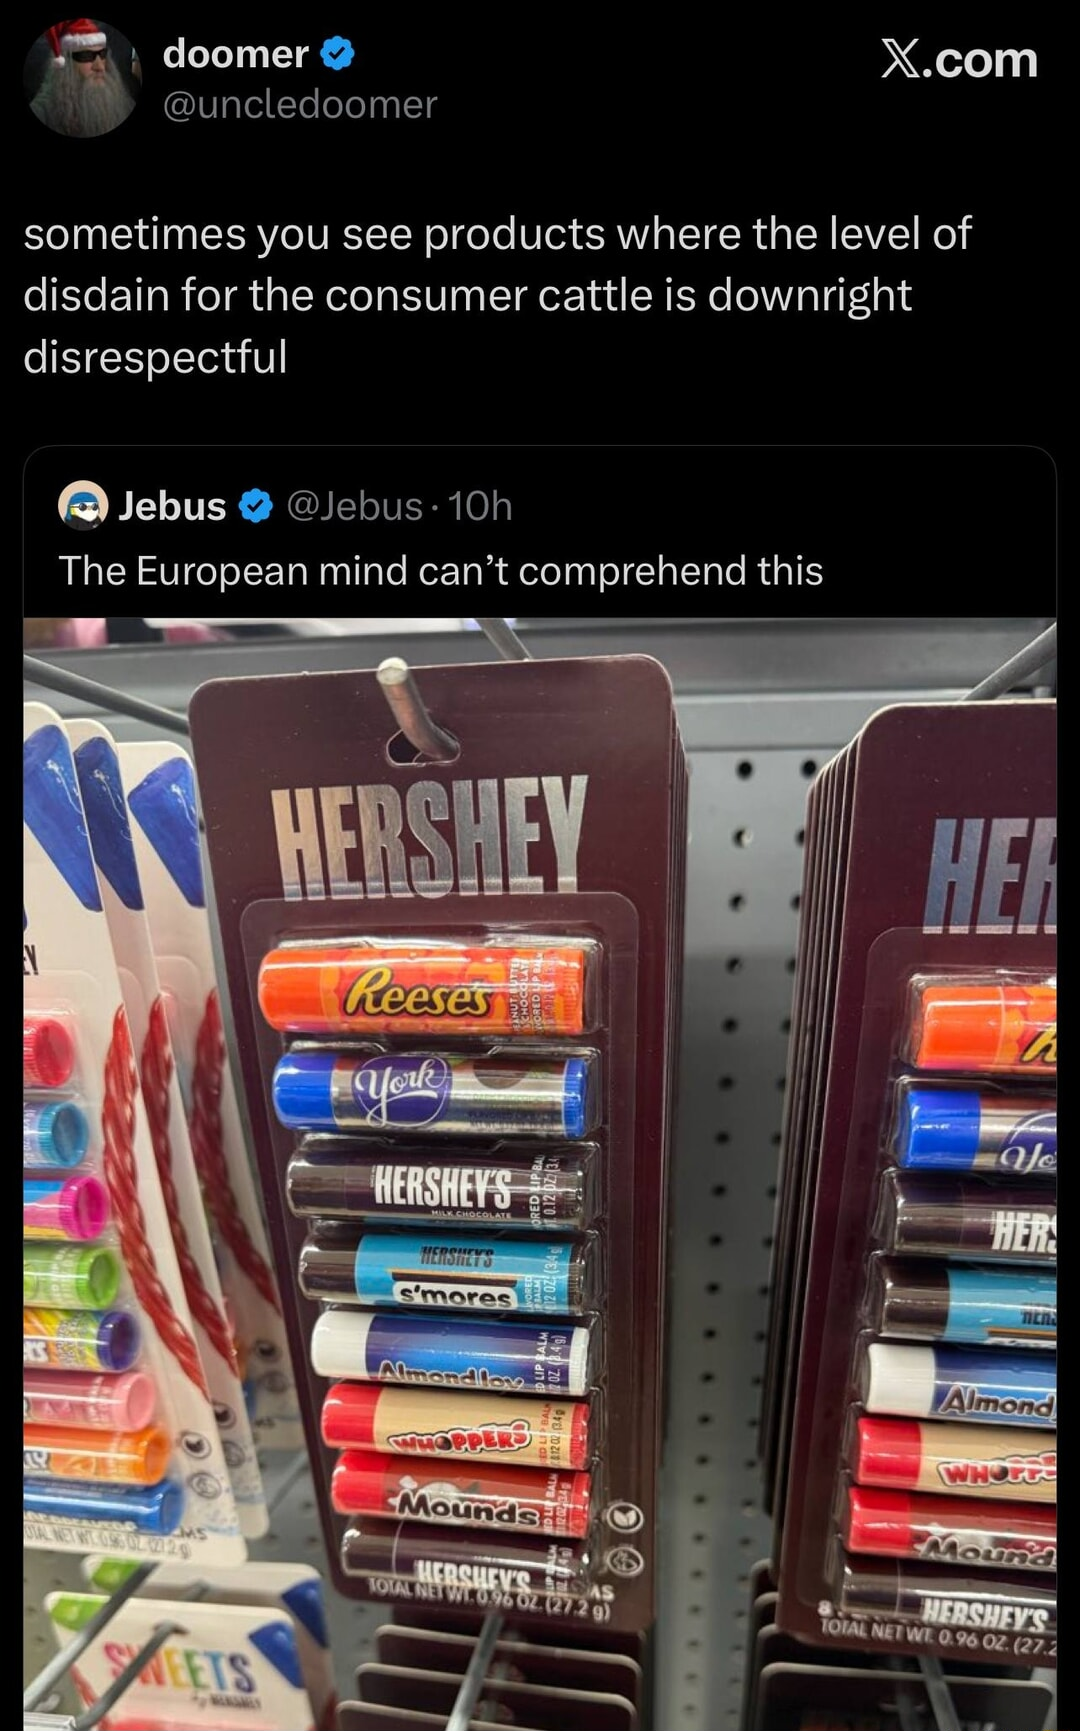Open the @uncledoomer handle link
This screenshot has width=1080, height=1731.
pyautogui.click(x=300, y=104)
